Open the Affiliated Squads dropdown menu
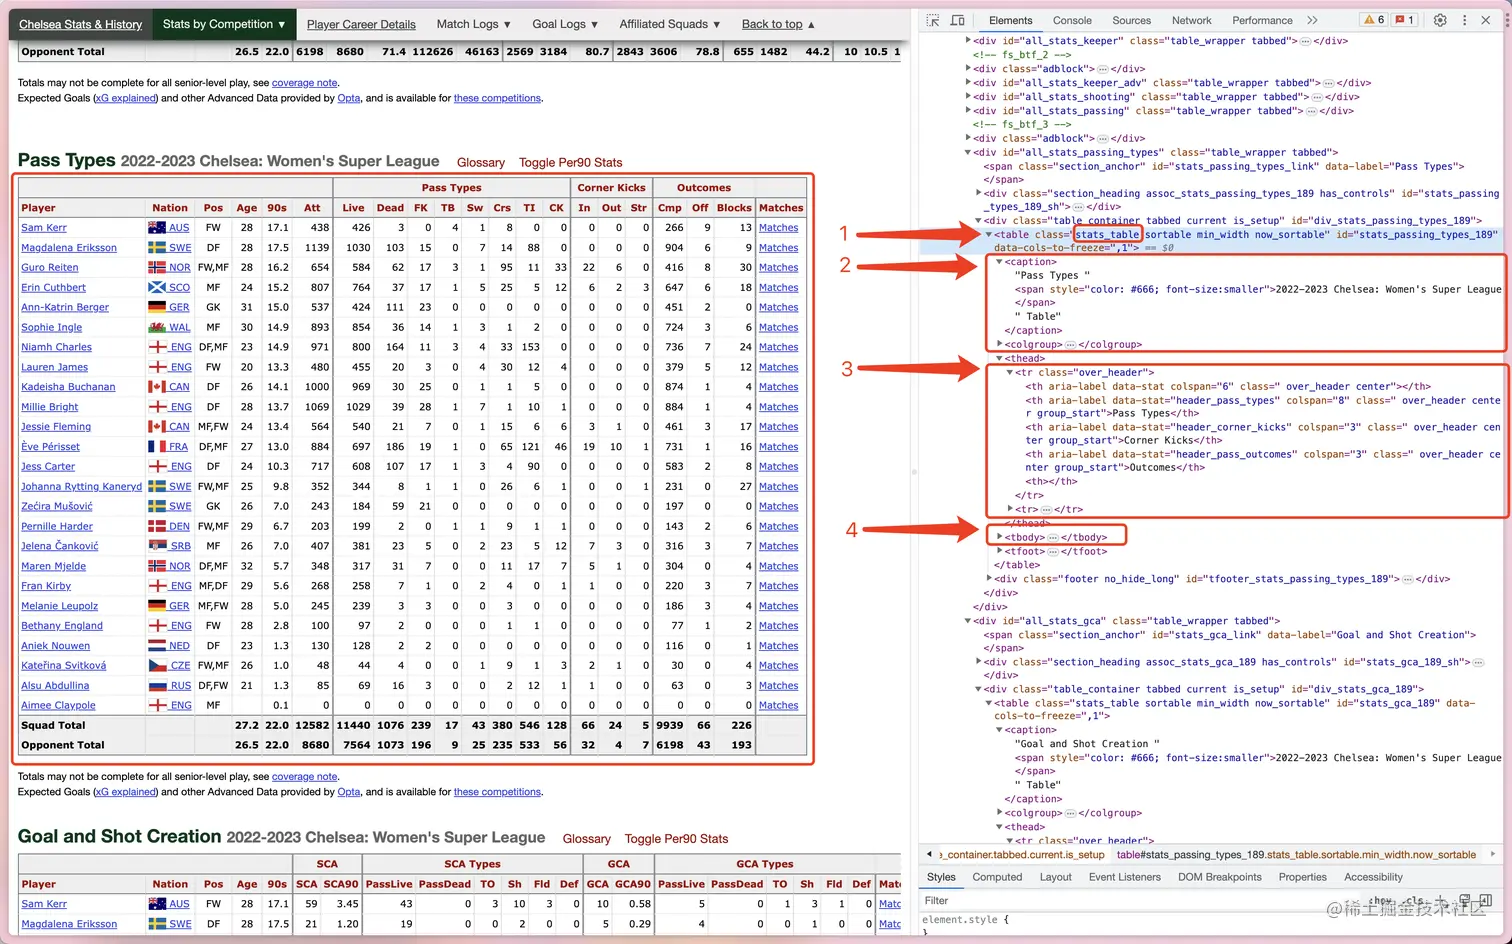Image resolution: width=1512 pixels, height=944 pixels. [670, 24]
